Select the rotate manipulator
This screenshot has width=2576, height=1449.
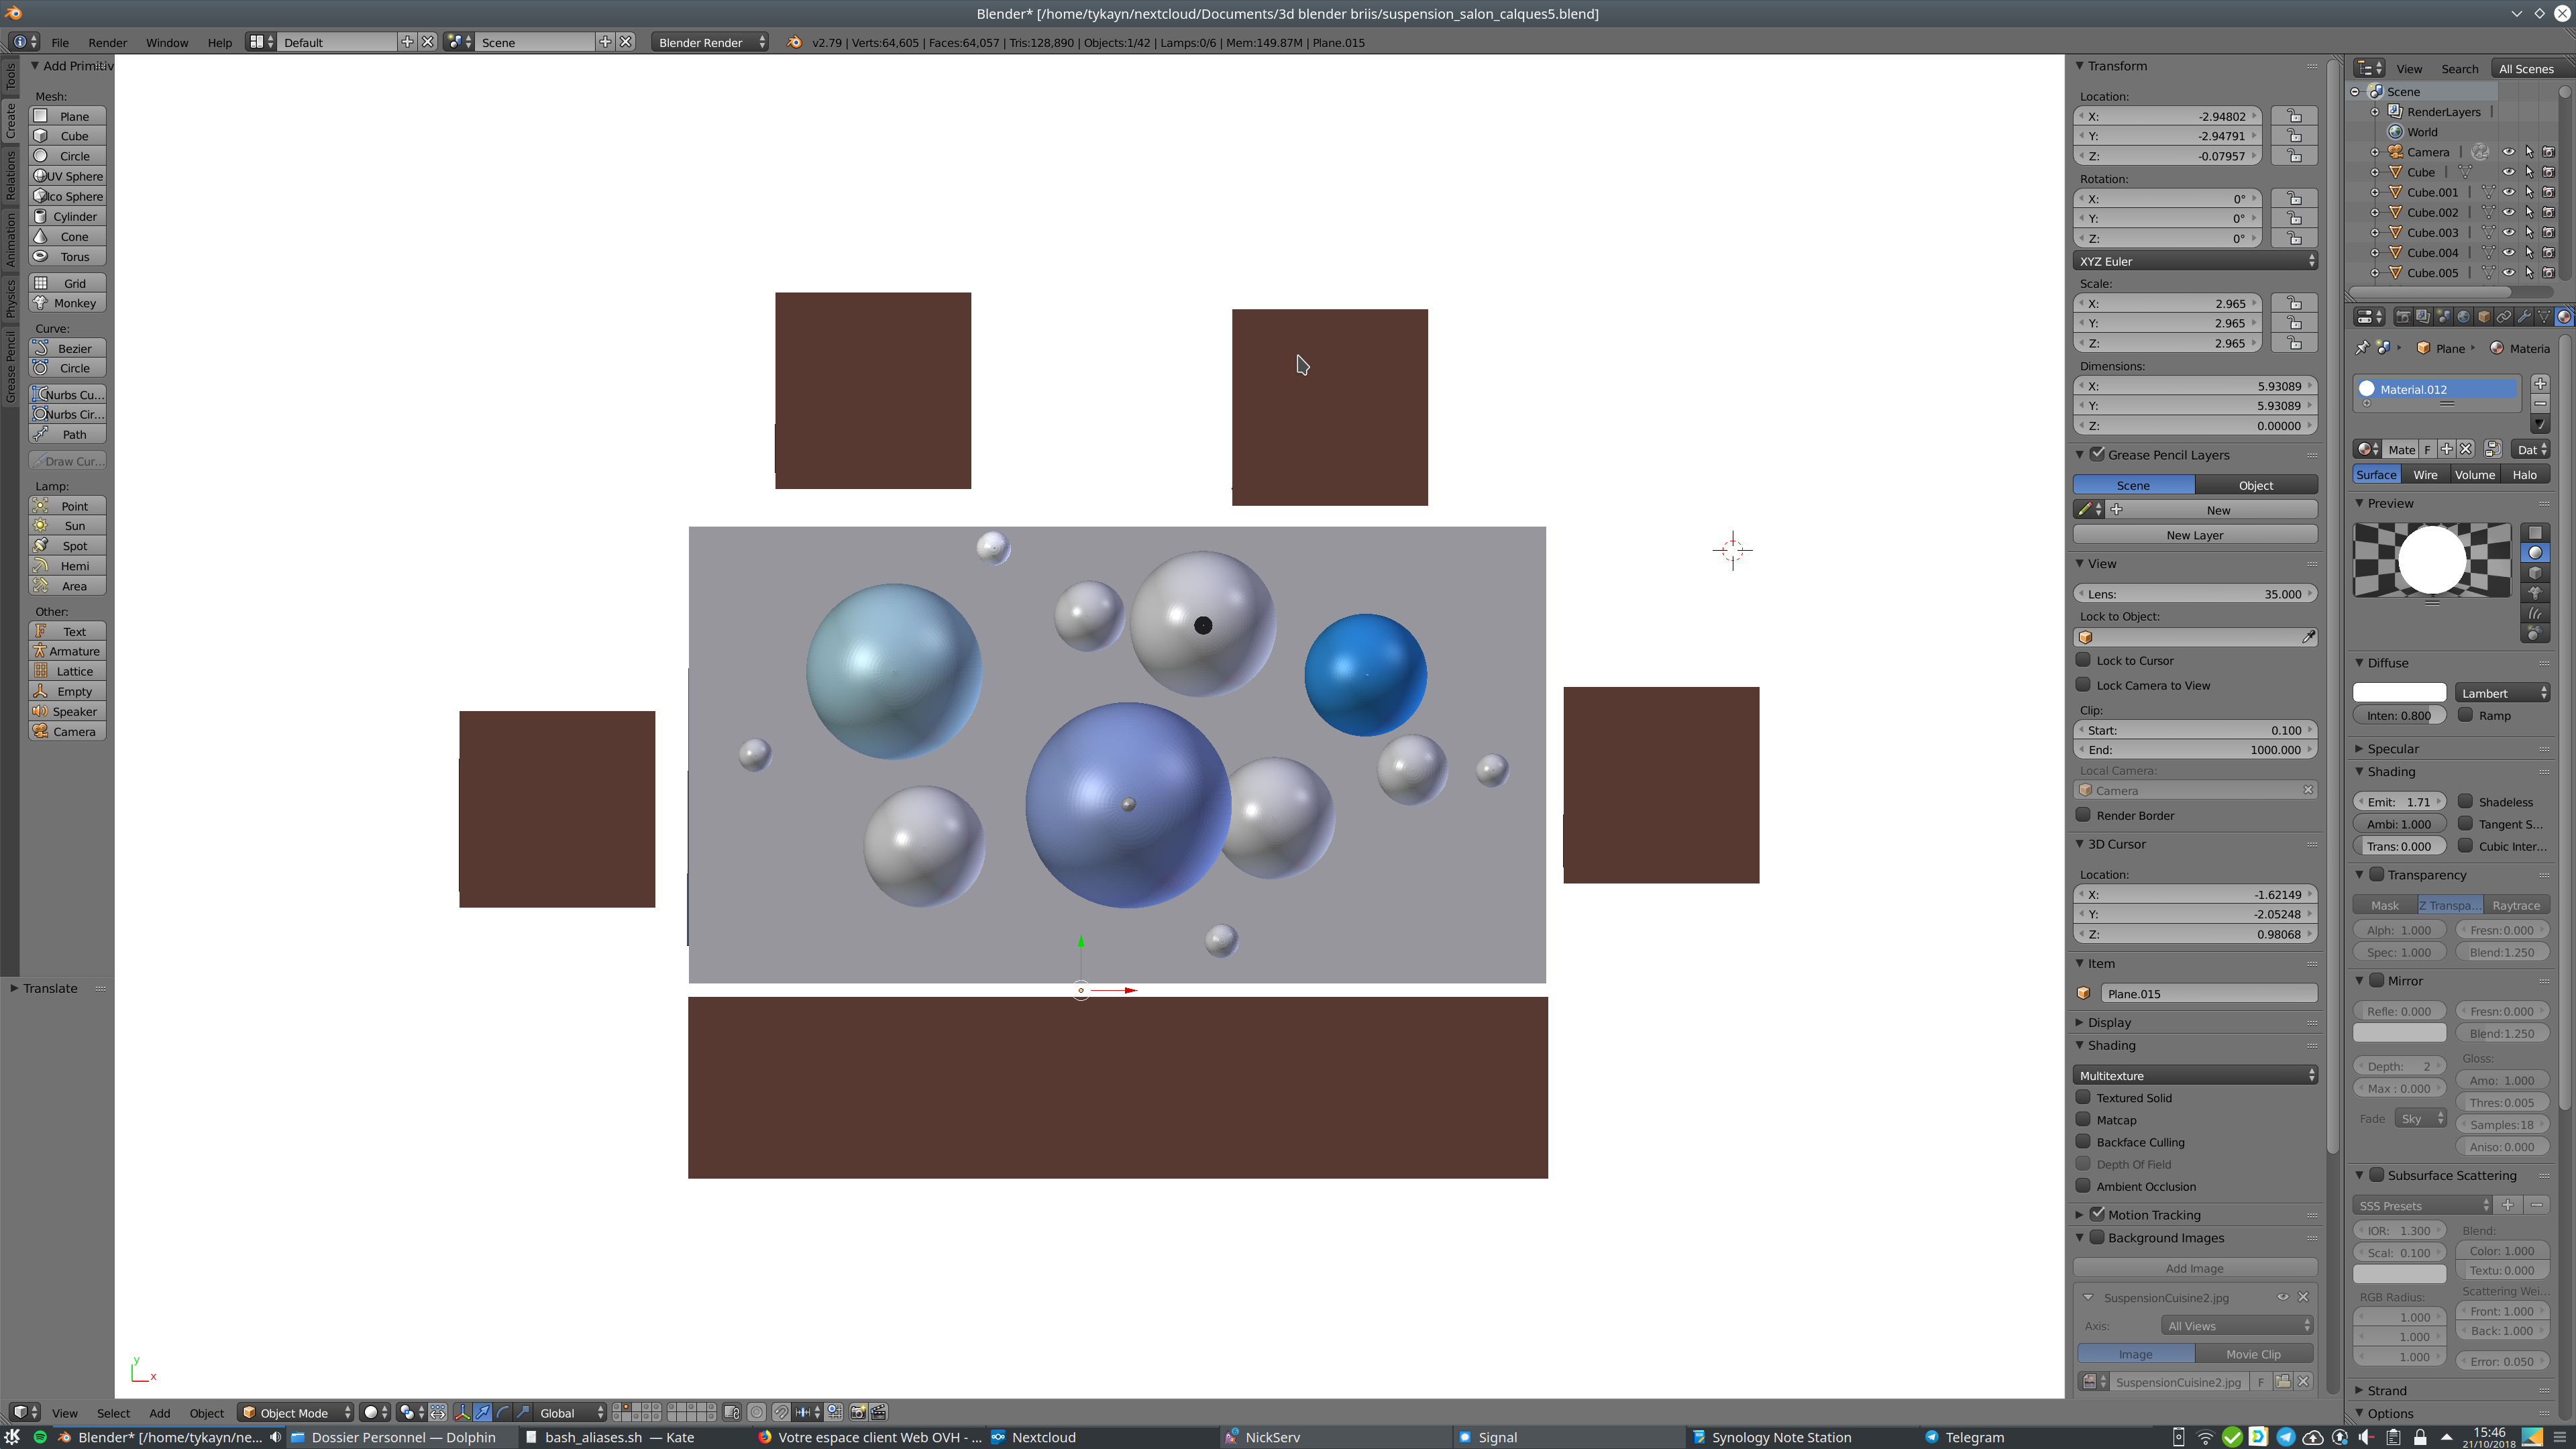pyautogui.click(x=503, y=1412)
